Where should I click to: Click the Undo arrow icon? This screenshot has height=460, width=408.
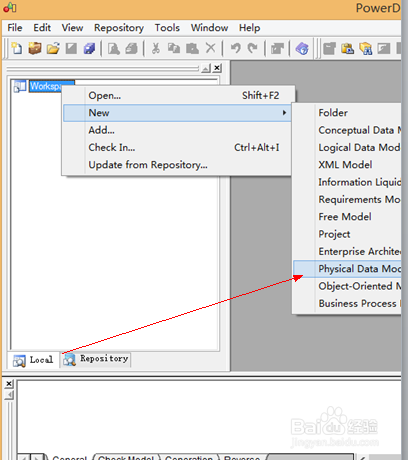[235, 49]
